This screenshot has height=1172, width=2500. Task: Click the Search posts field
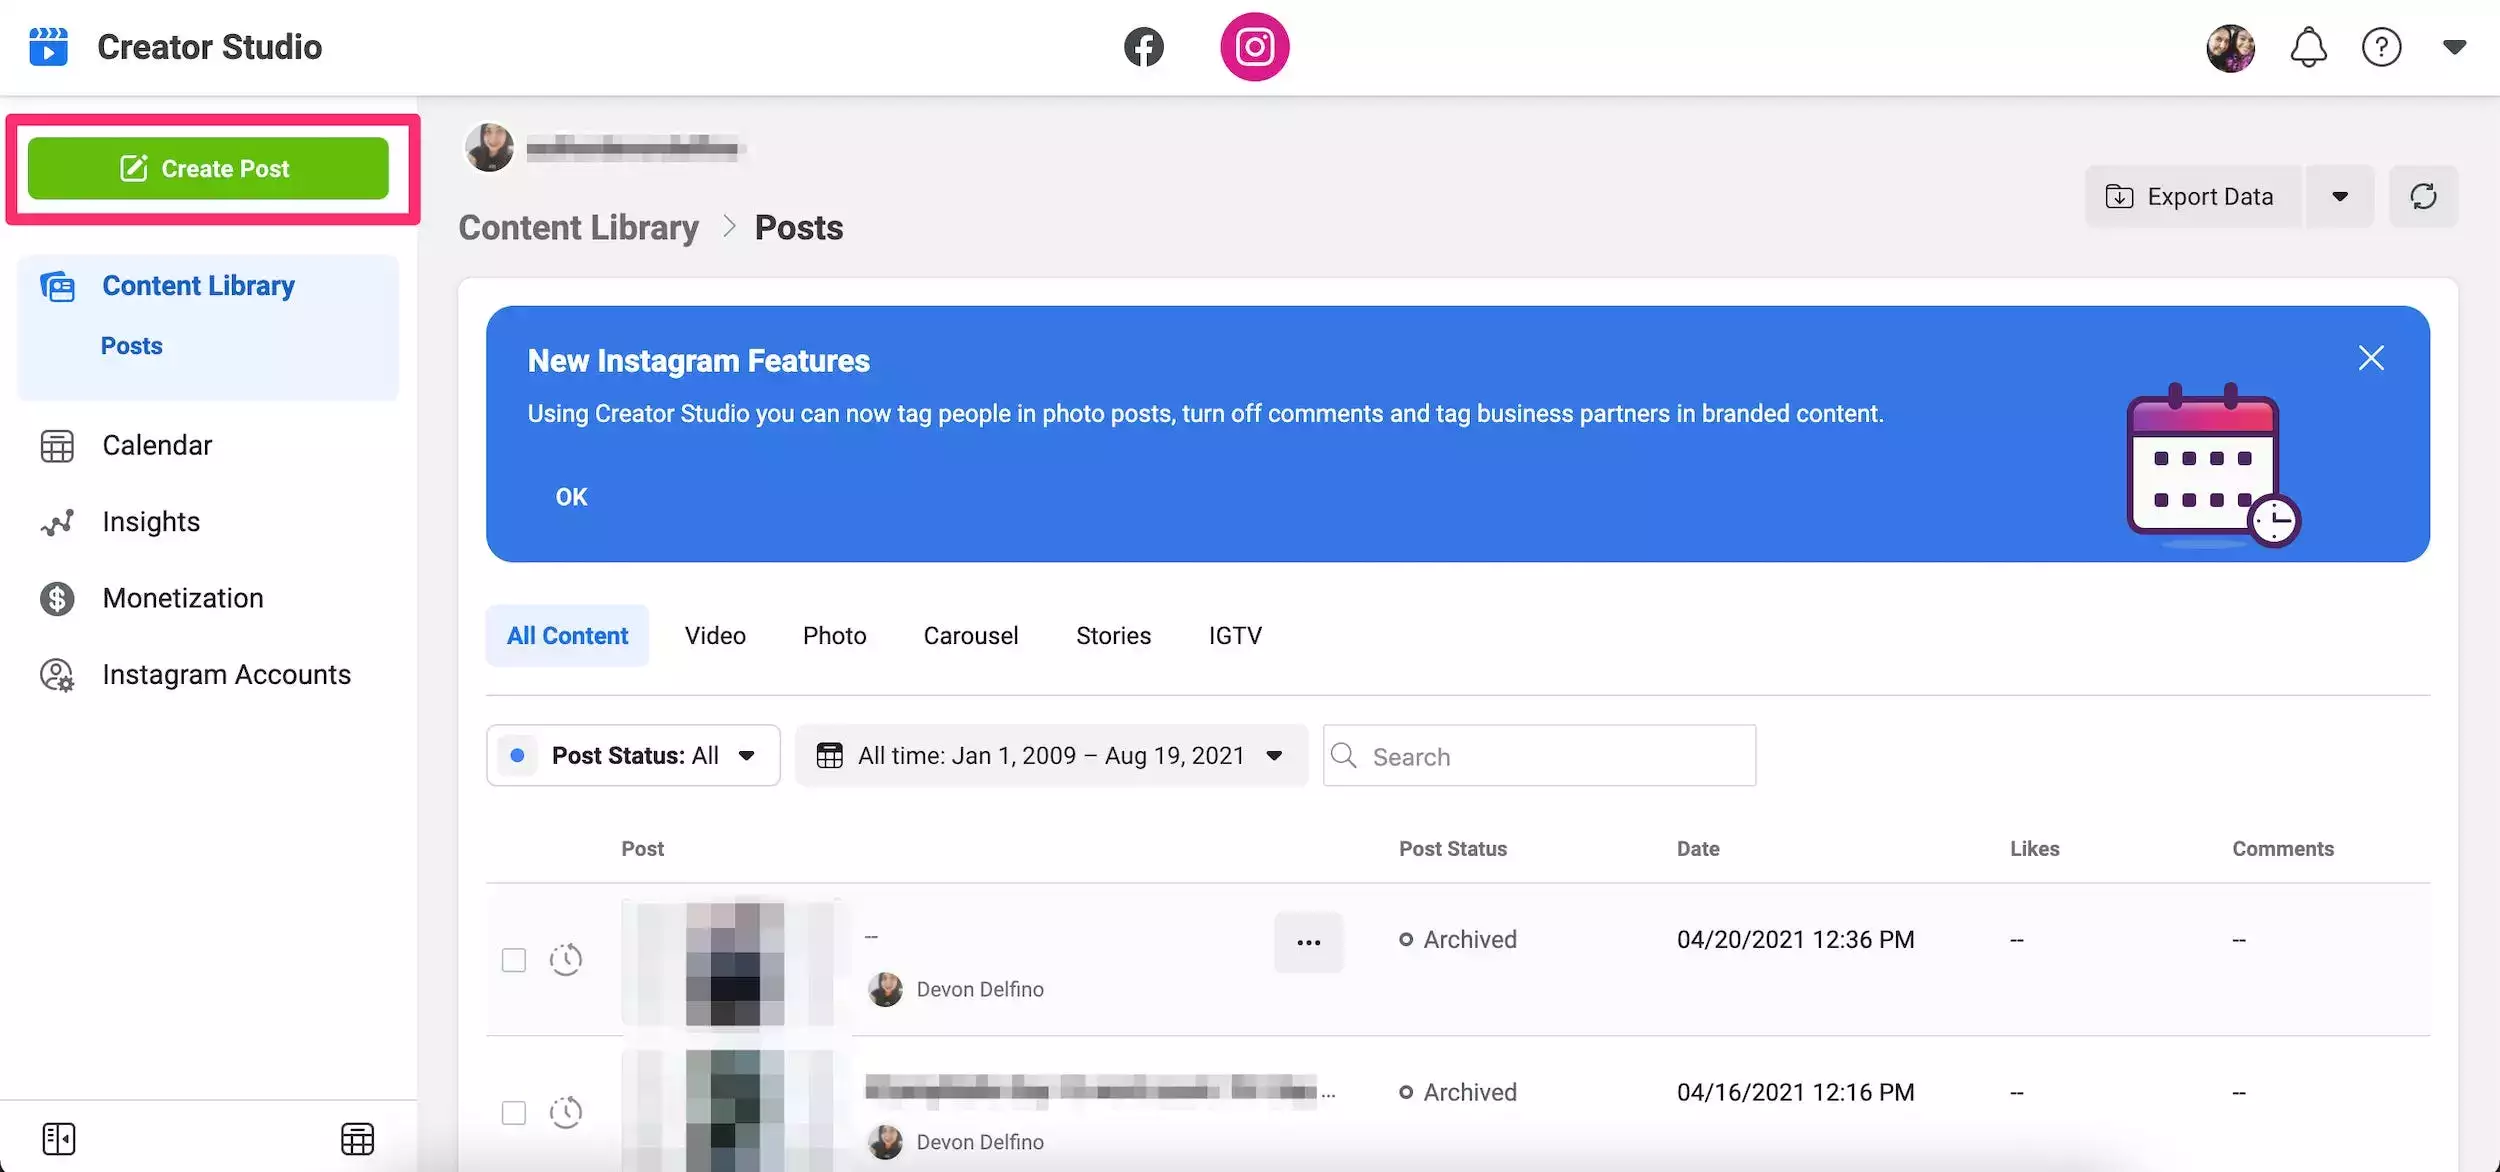point(1539,756)
